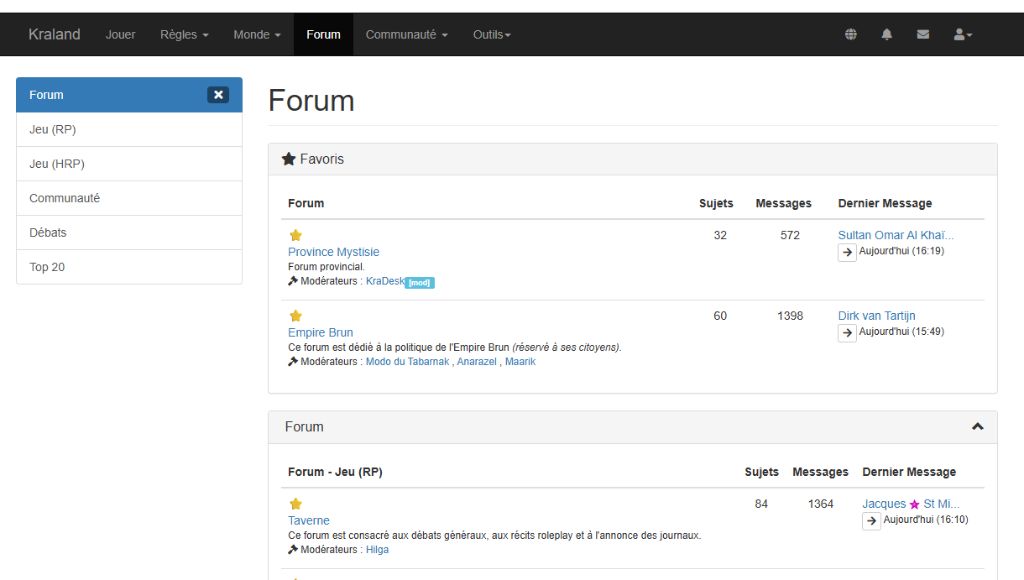Select Jeu (RP) in sidebar
This screenshot has height=580, width=1024.
click(129, 130)
